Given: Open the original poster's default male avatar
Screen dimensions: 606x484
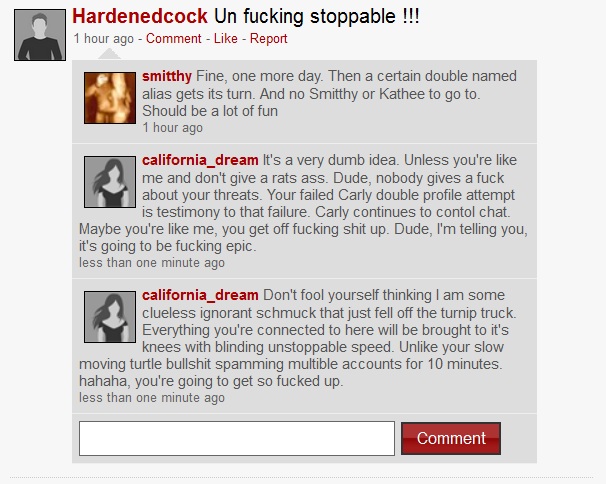Looking at the screenshot, I should point(40,35).
